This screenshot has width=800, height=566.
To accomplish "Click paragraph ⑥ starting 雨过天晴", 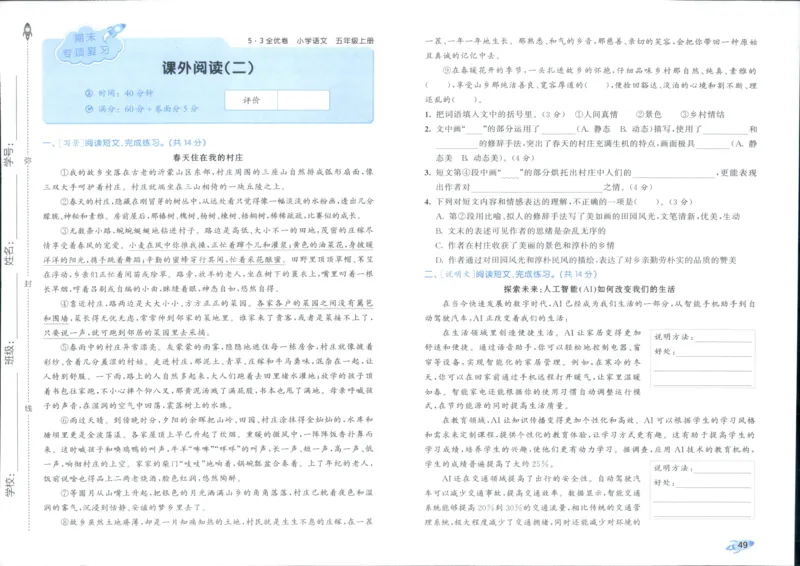I will tap(208, 449).
